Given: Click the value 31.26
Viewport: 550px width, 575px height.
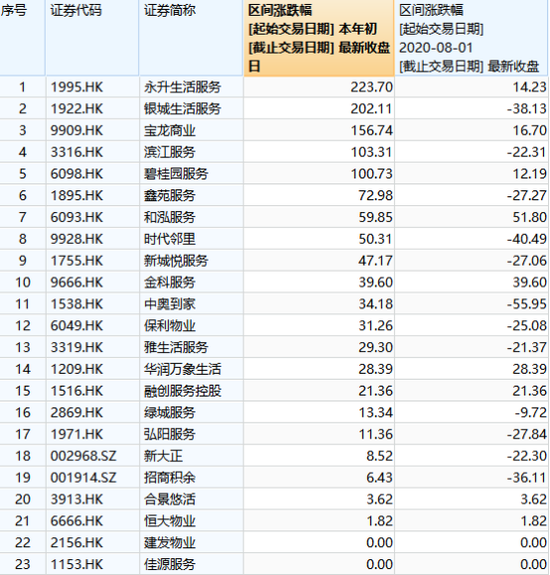Looking at the screenshot, I should tap(375, 325).
